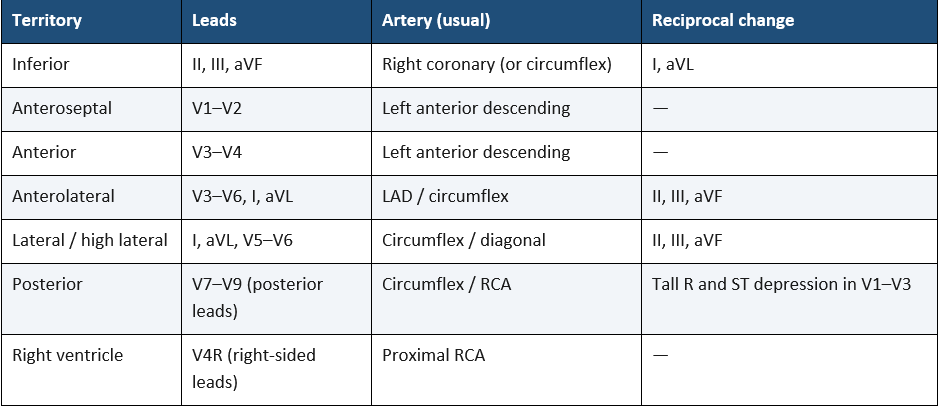The image size is (939, 407).
Task: Select the Anteroseptal row label
Action: (x=91, y=109)
